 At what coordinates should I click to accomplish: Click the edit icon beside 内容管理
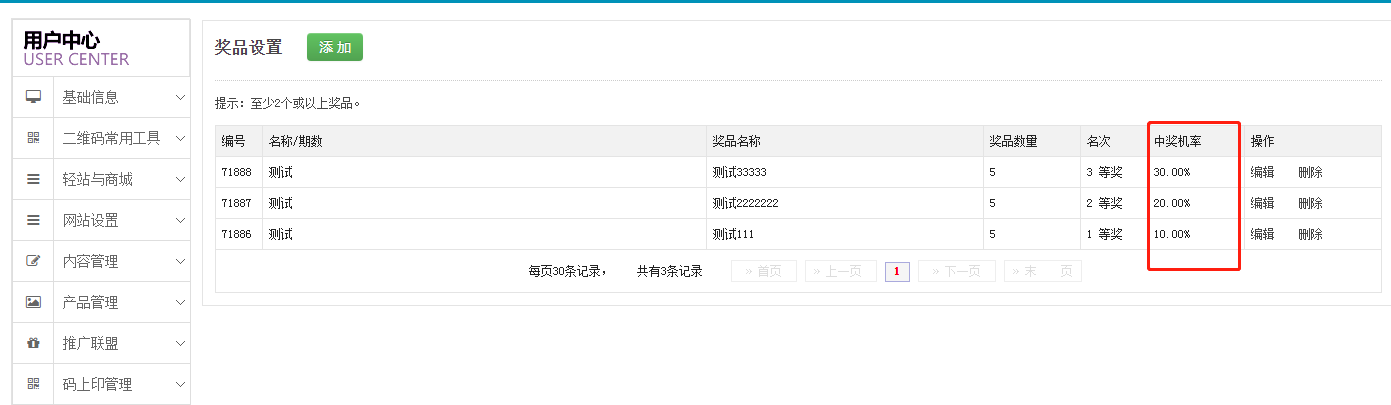click(33, 261)
